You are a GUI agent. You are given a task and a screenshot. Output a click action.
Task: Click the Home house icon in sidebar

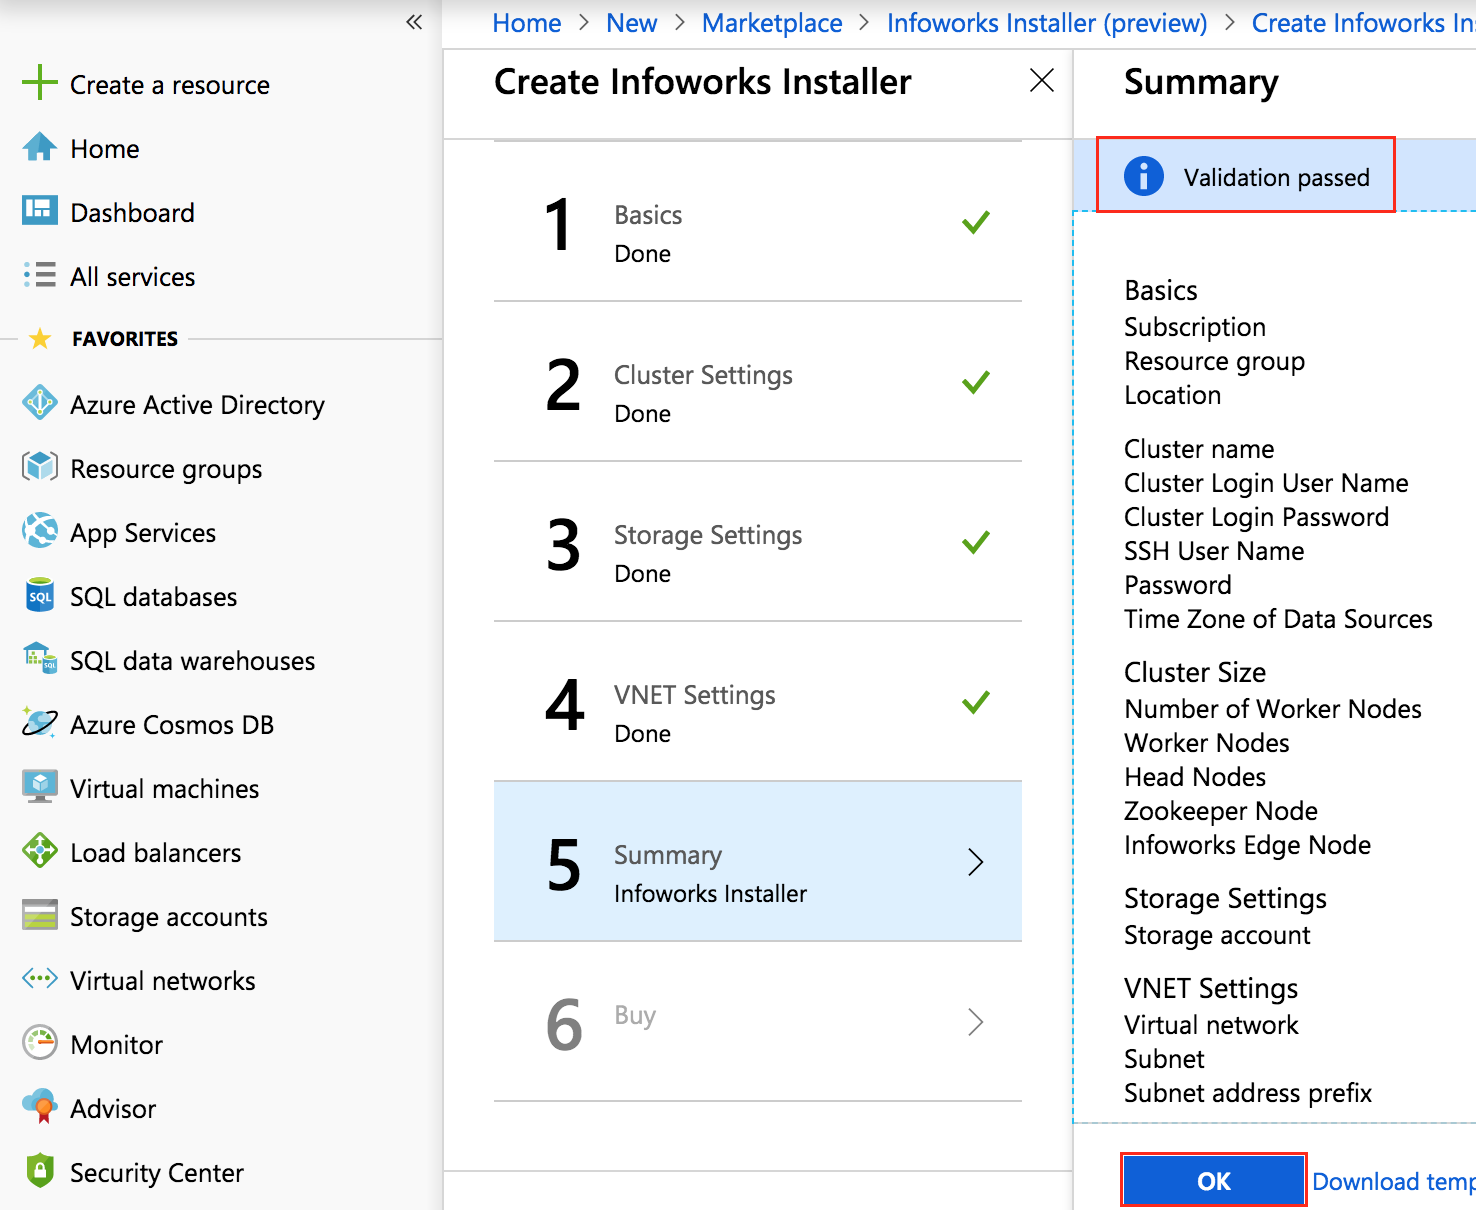click(x=39, y=147)
